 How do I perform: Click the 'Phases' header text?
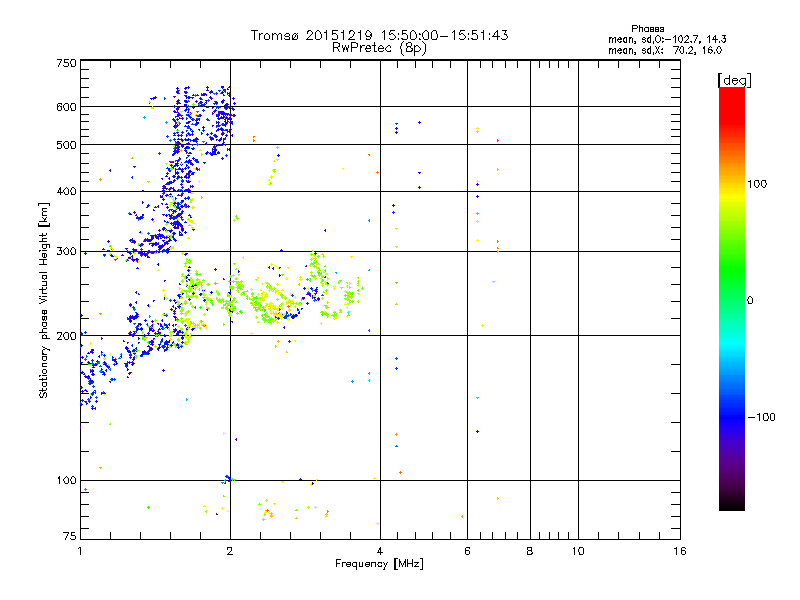pyautogui.click(x=647, y=29)
